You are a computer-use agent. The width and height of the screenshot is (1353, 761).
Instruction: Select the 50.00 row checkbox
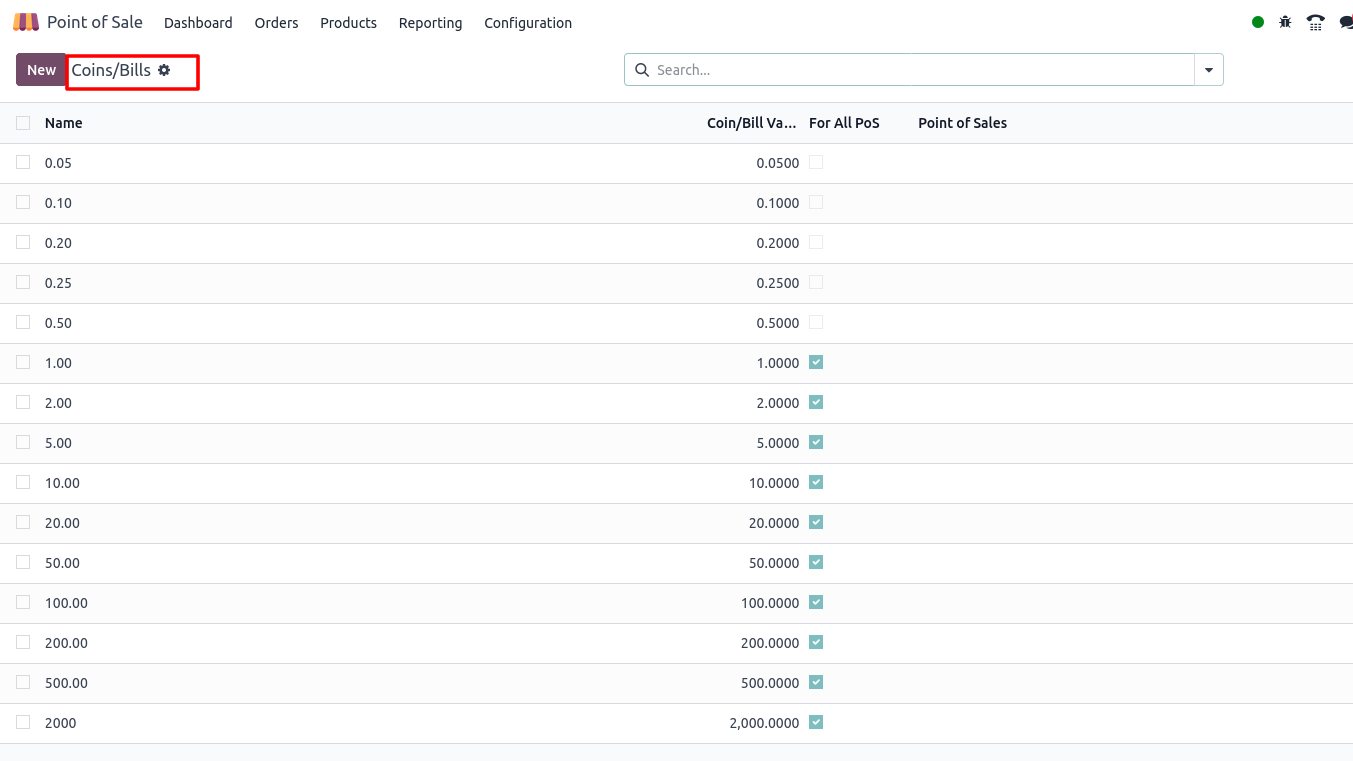(23, 562)
